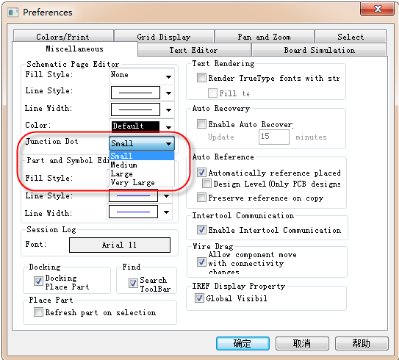Open the Pan and Zoom tab
The height and width of the screenshot is (360, 399).
(264, 37)
